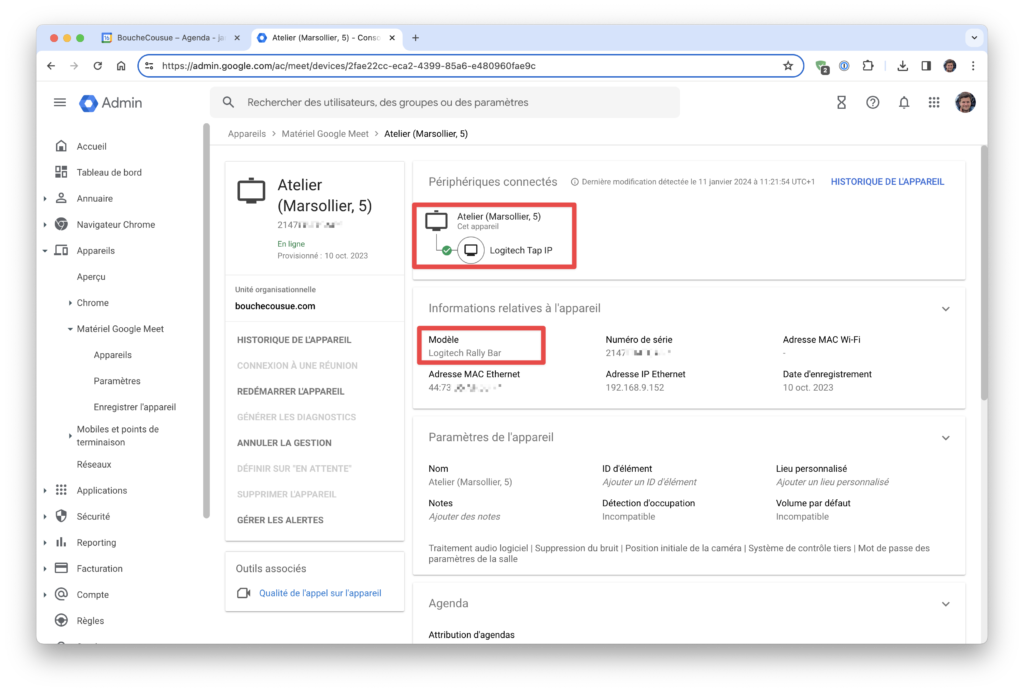
Task: Click REDÉMARRER L'APPAREIL button
Action: [290, 391]
